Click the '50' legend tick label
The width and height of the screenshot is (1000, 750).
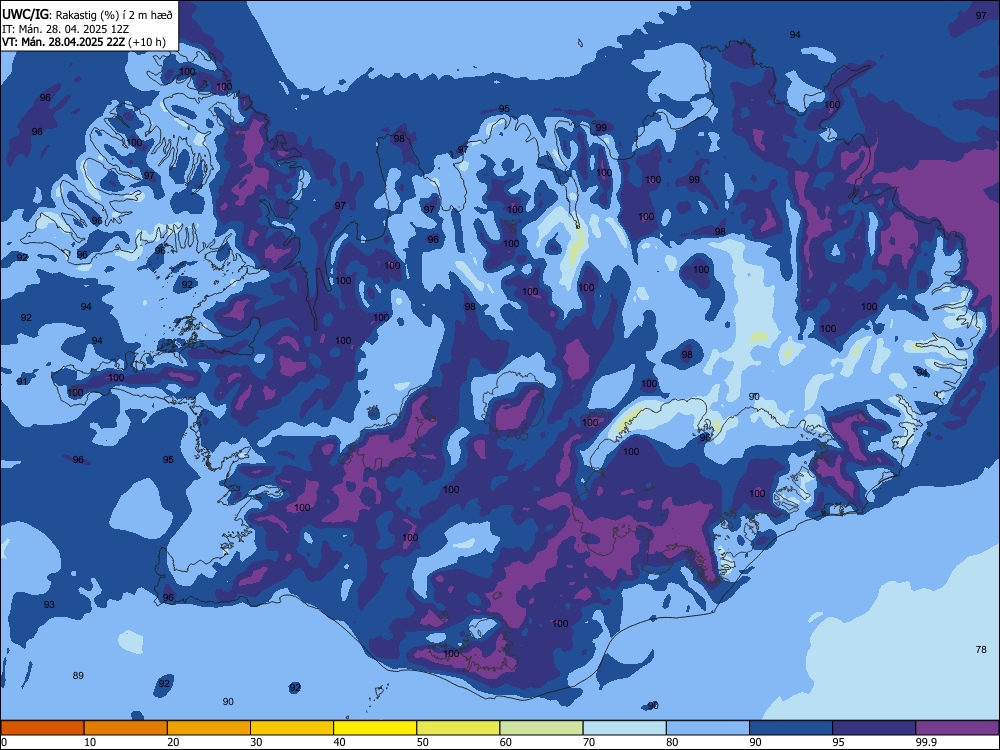click(423, 742)
